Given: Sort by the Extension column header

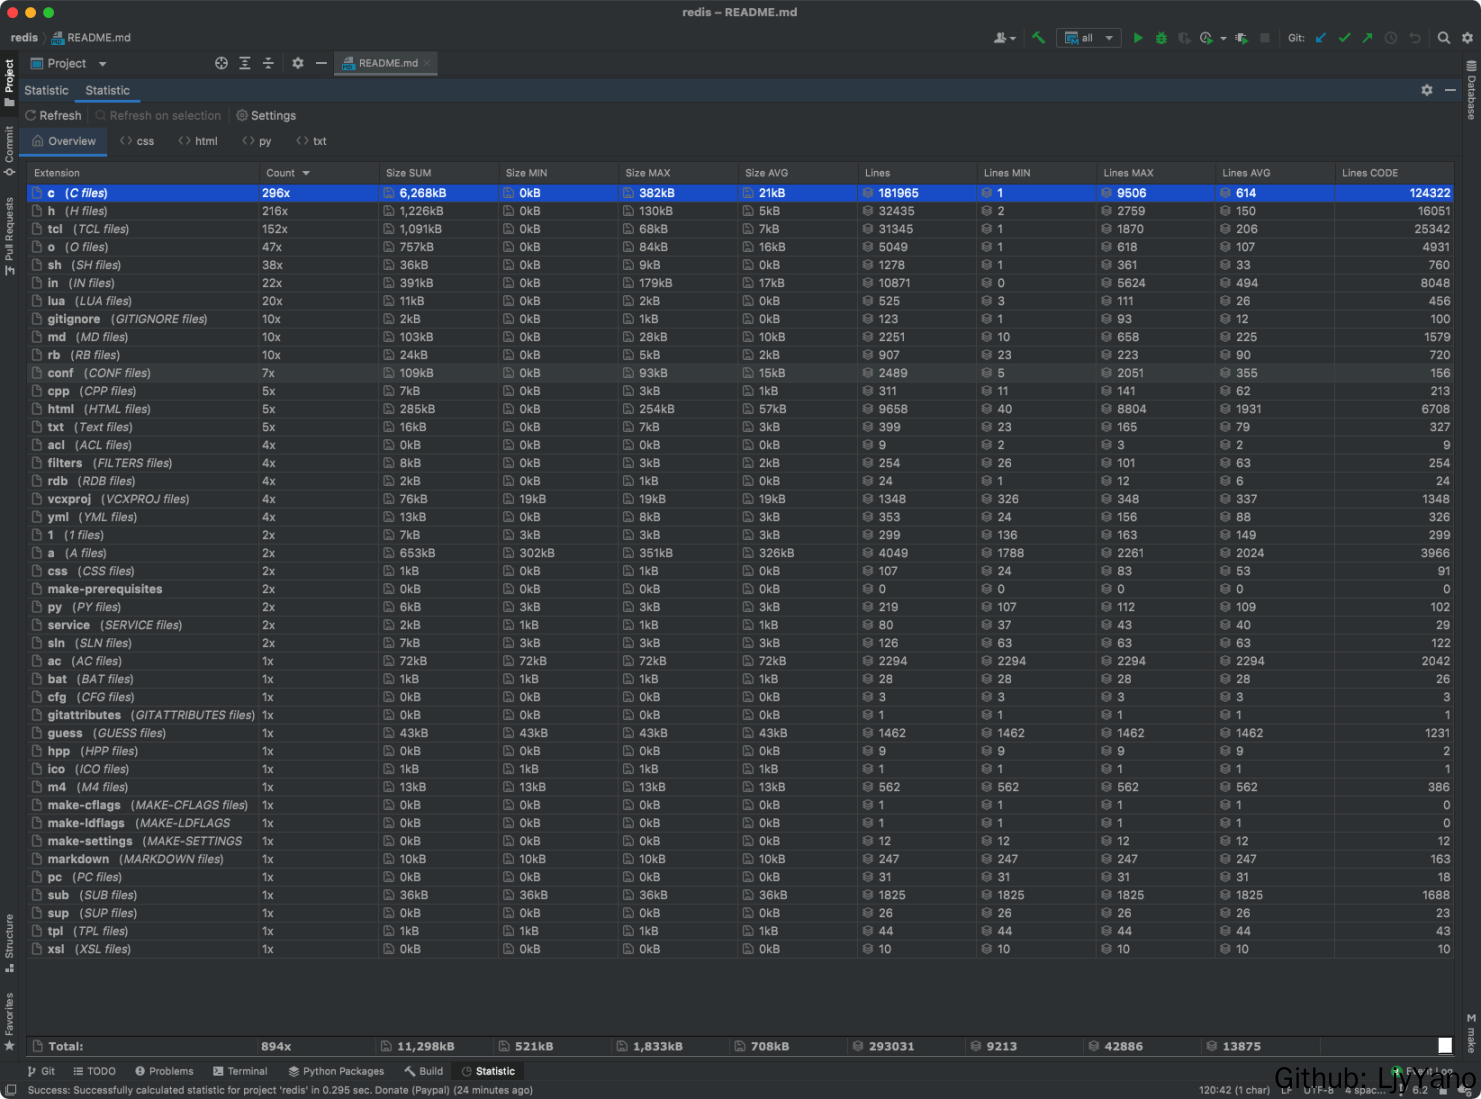Looking at the screenshot, I should [x=143, y=173].
